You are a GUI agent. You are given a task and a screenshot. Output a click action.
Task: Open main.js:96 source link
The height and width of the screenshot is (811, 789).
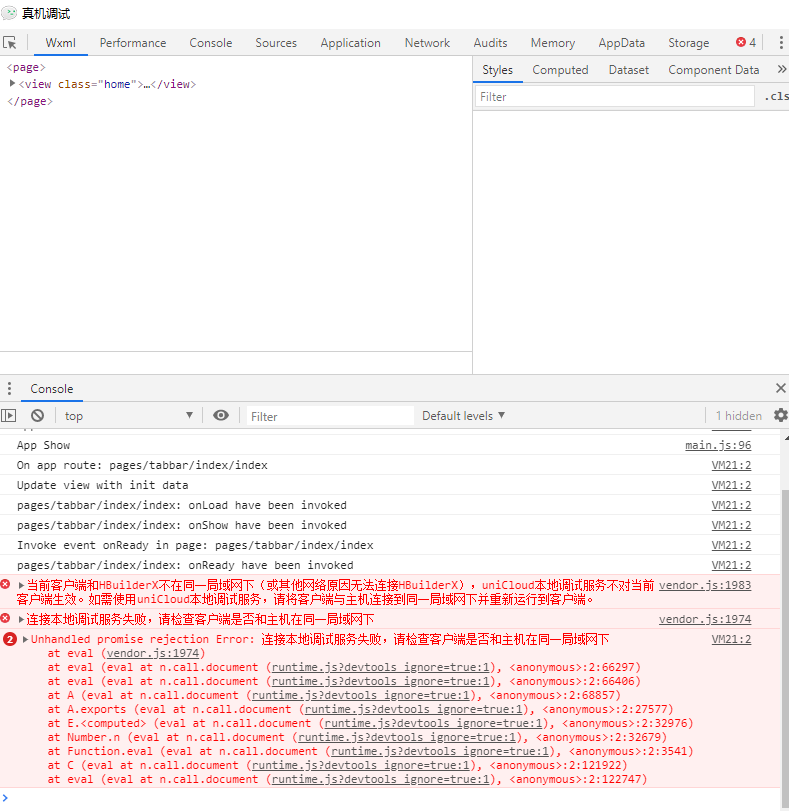[718, 445]
